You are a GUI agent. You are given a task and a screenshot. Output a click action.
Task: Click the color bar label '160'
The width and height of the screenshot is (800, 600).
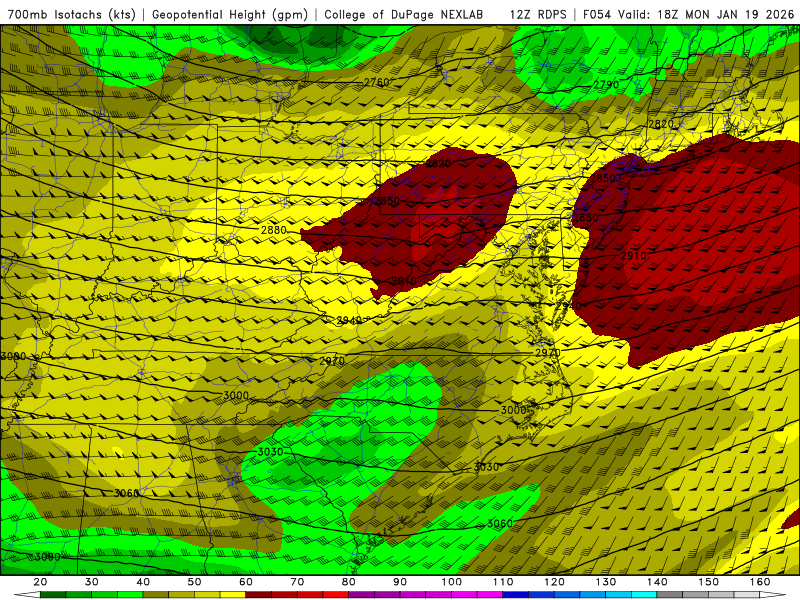760,582
